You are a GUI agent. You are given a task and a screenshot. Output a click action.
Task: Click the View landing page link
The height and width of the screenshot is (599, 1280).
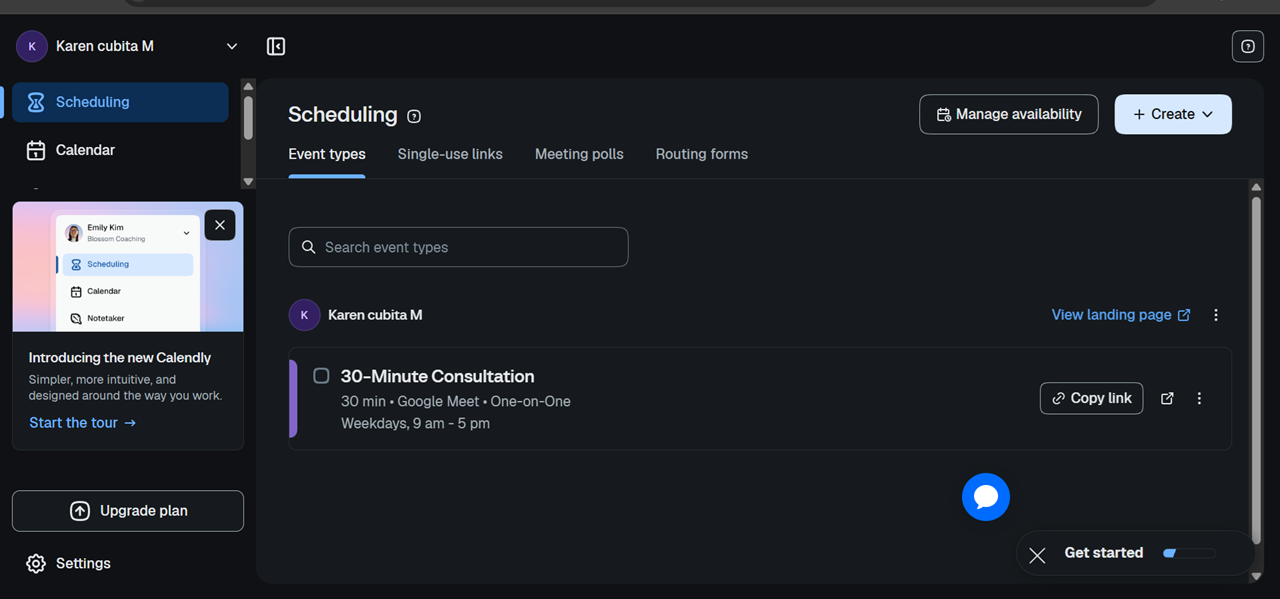click(x=1121, y=314)
